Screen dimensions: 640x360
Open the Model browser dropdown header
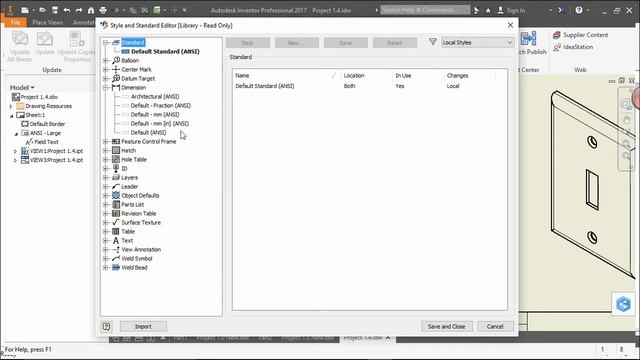tap(22, 87)
